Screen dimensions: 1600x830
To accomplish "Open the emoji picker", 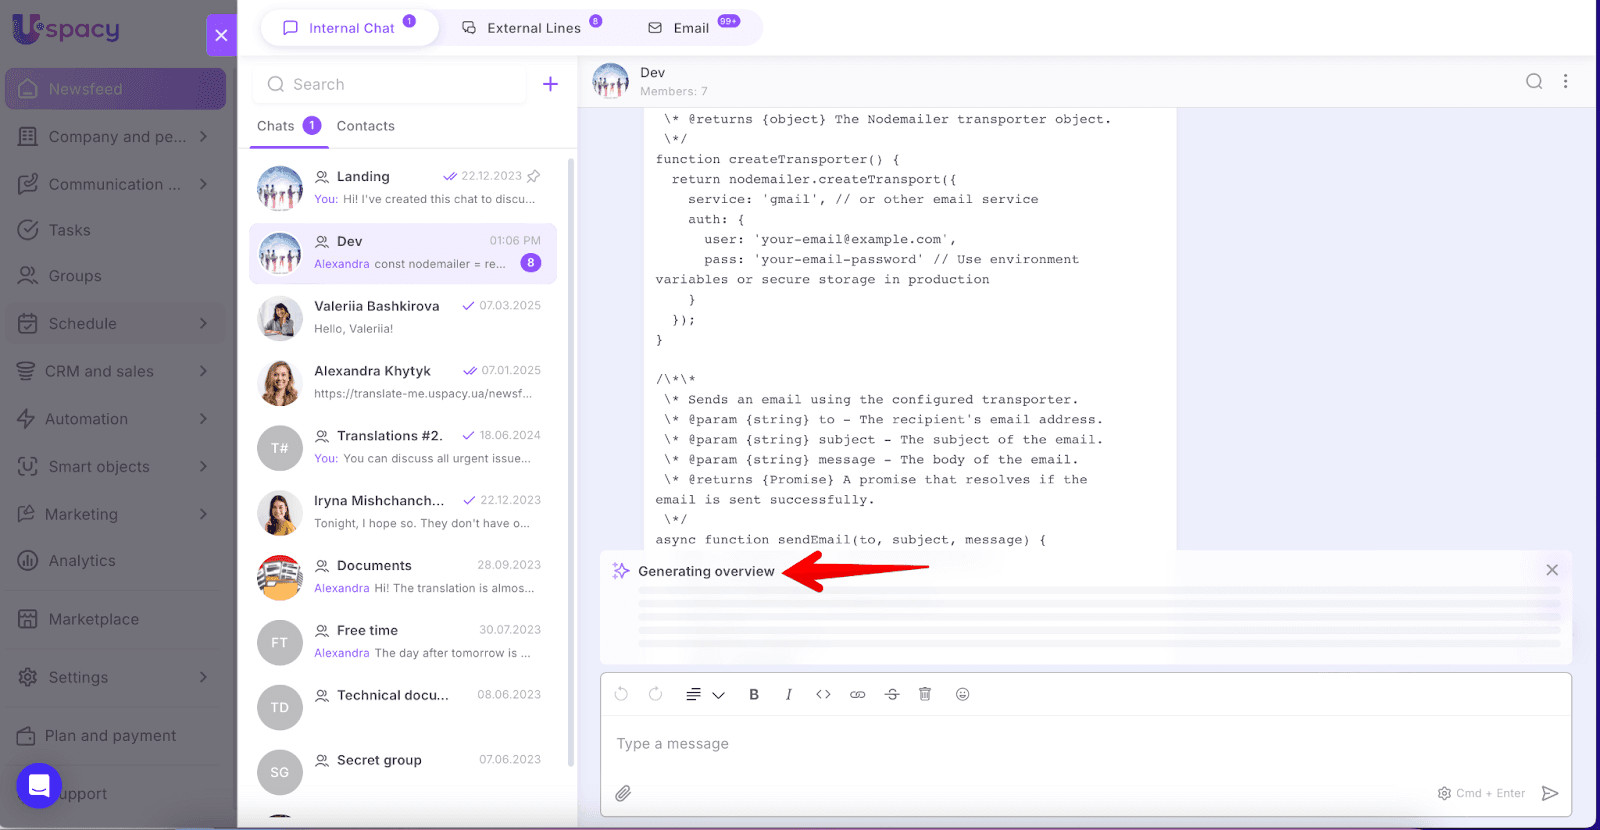I will pos(962,694).
